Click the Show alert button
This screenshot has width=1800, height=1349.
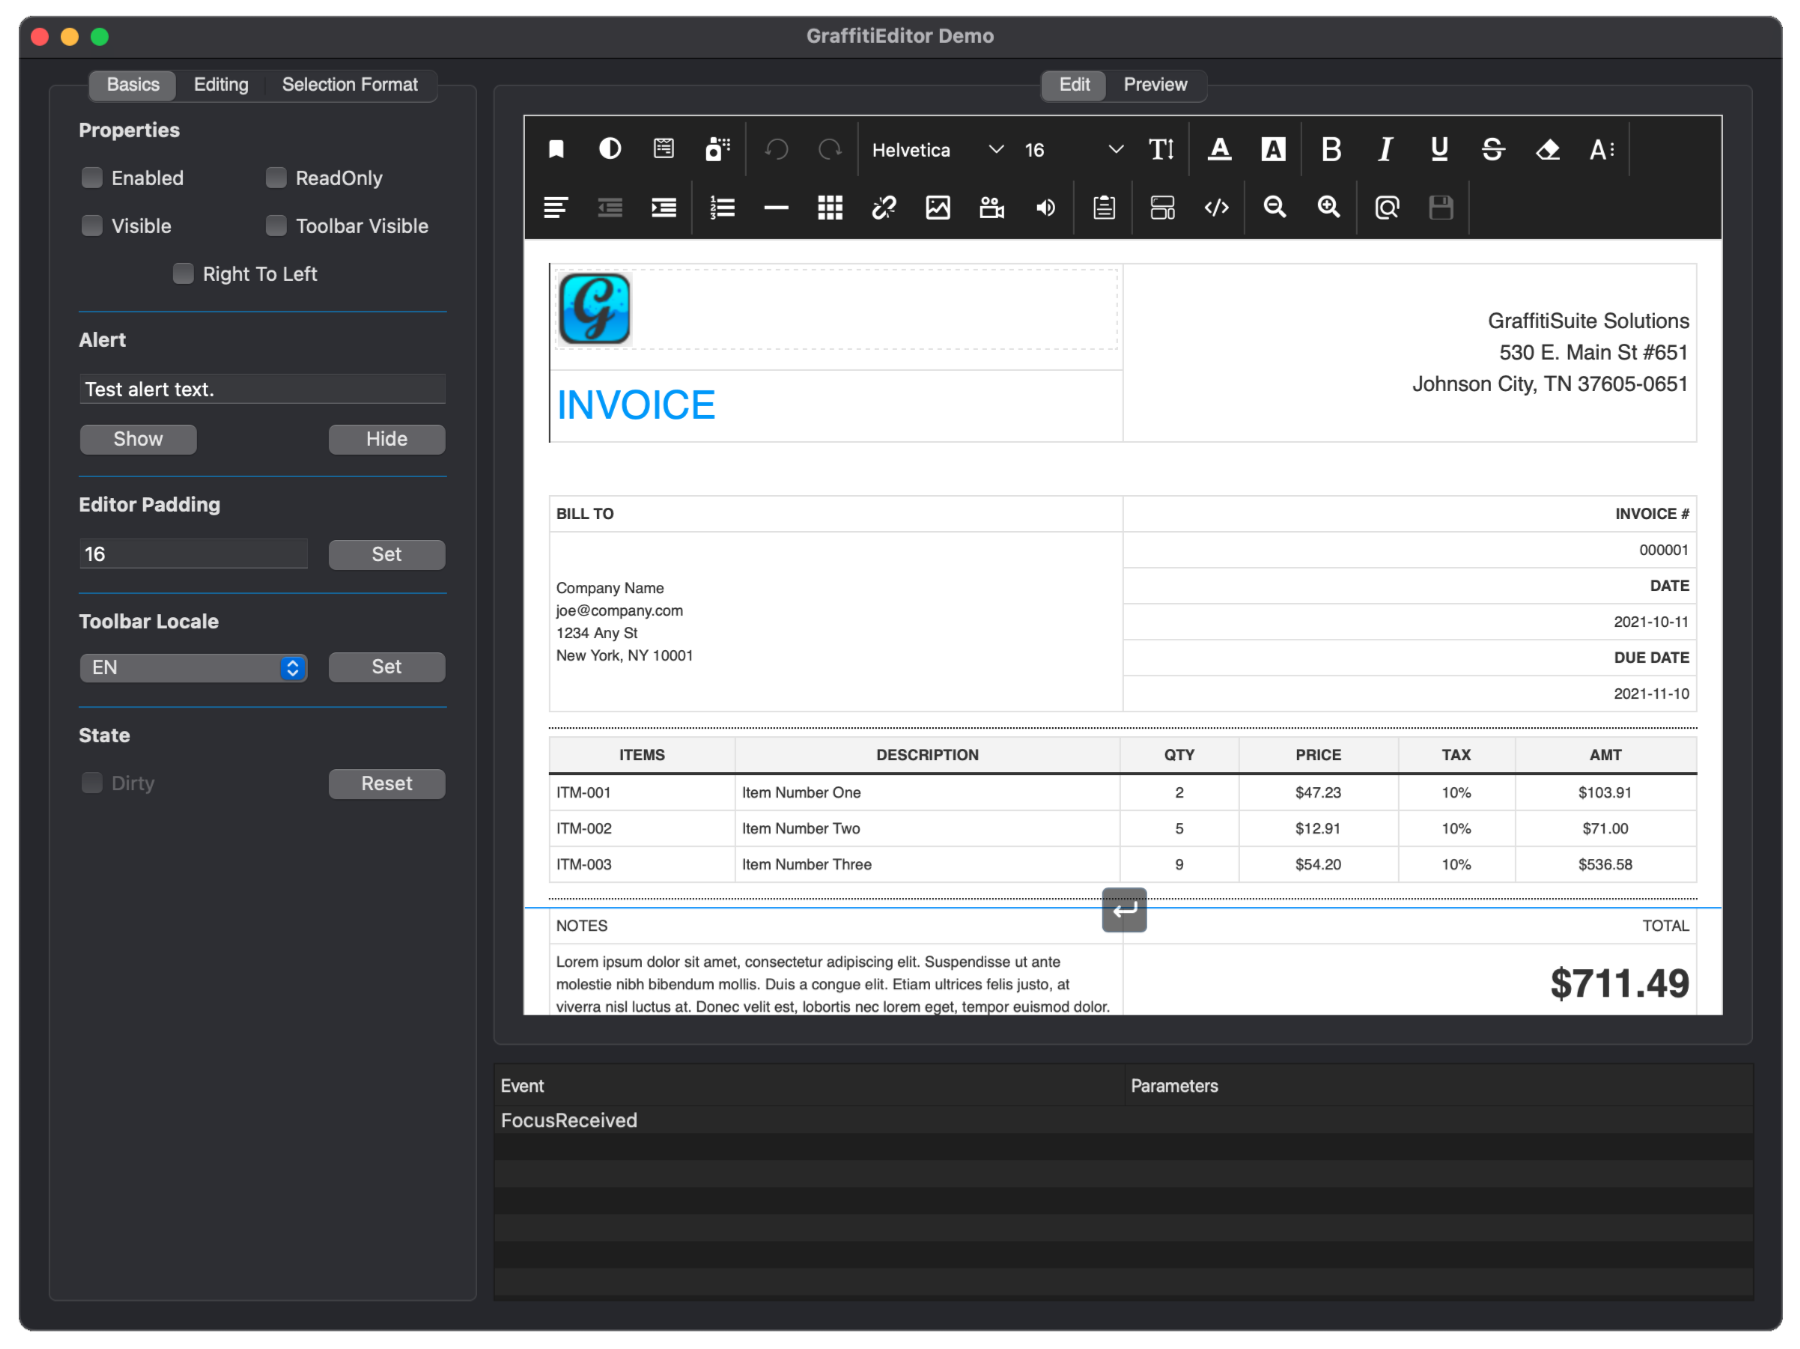[x=138, y=439]
